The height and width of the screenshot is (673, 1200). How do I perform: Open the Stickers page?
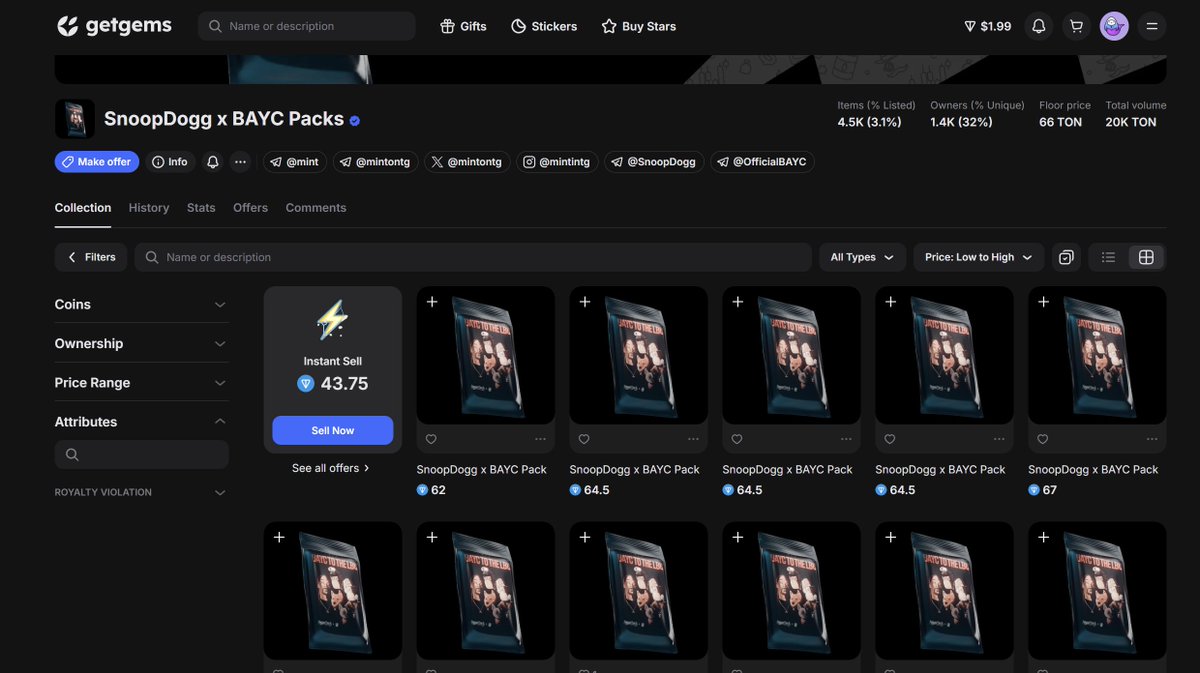[x=544, y=26]
